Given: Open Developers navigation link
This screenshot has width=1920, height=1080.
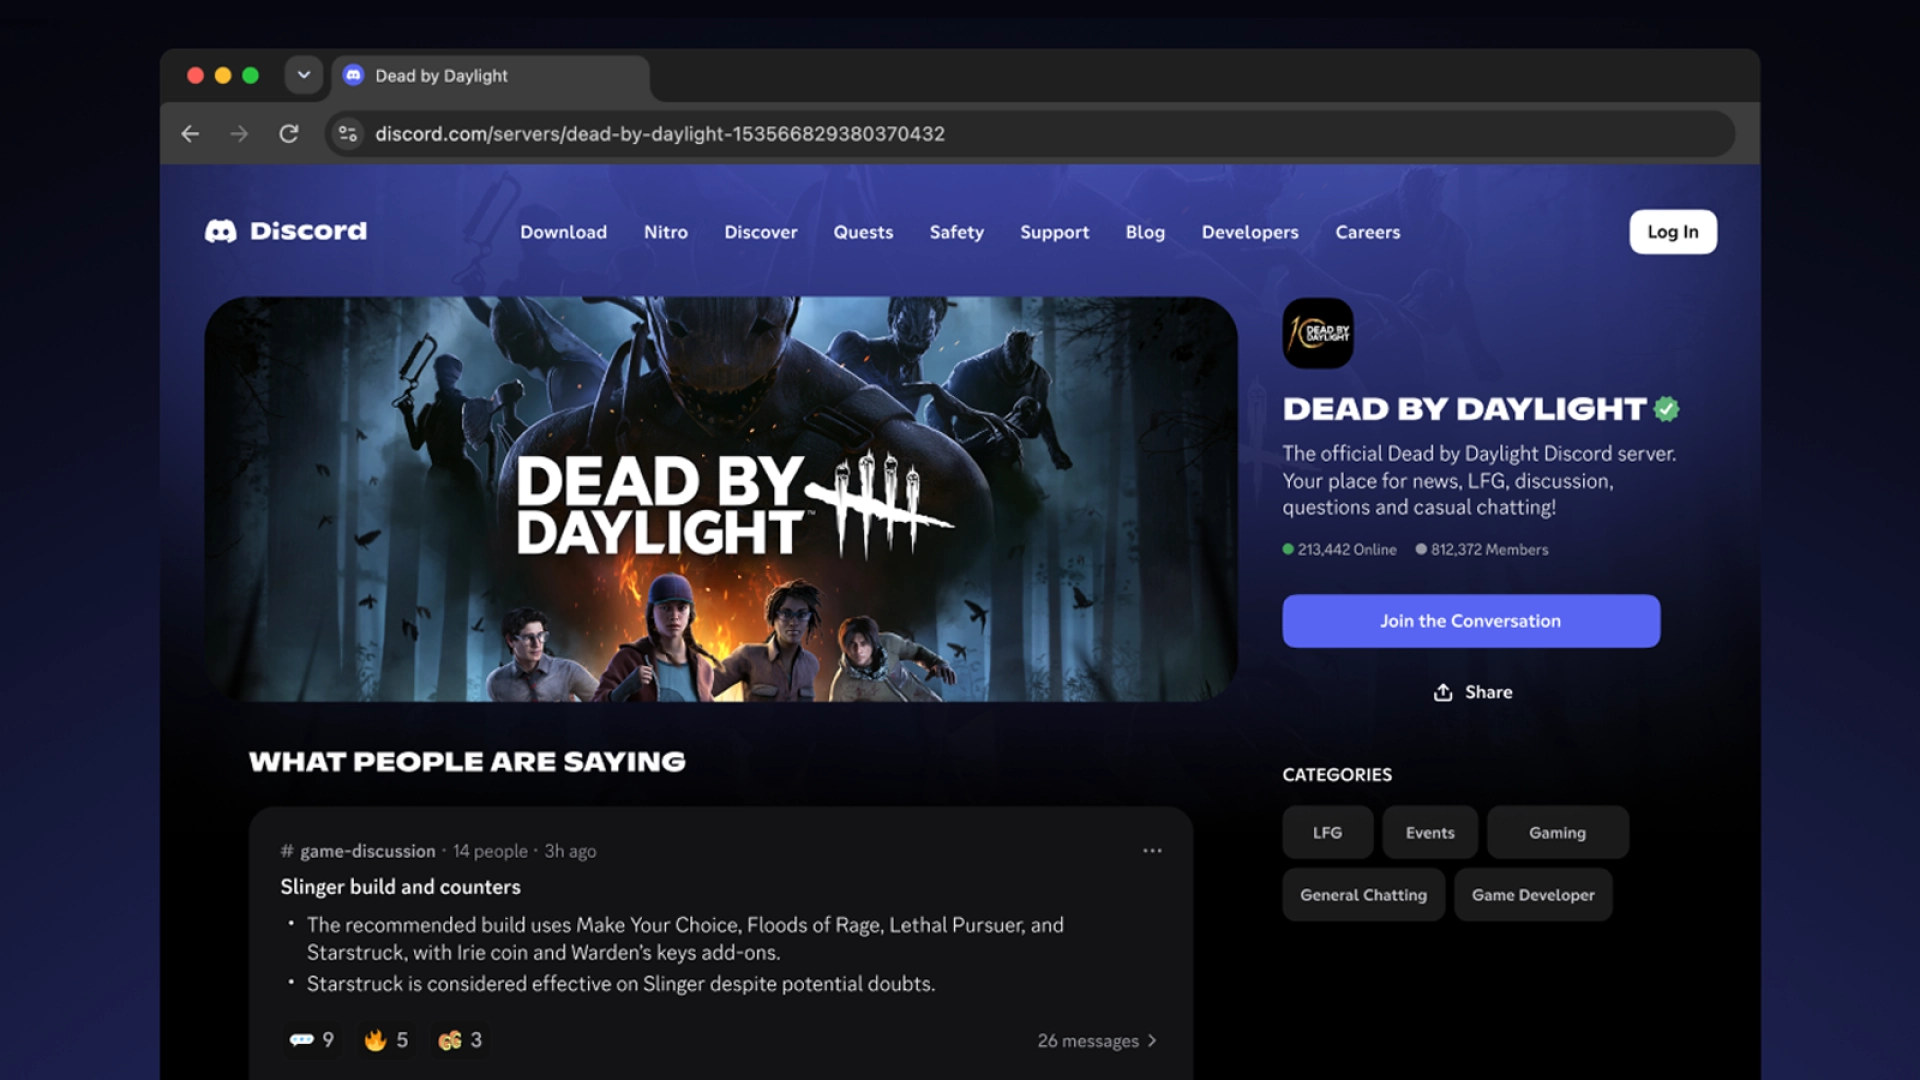Looking at the screenshot, I should click(x=1250, y=232).
